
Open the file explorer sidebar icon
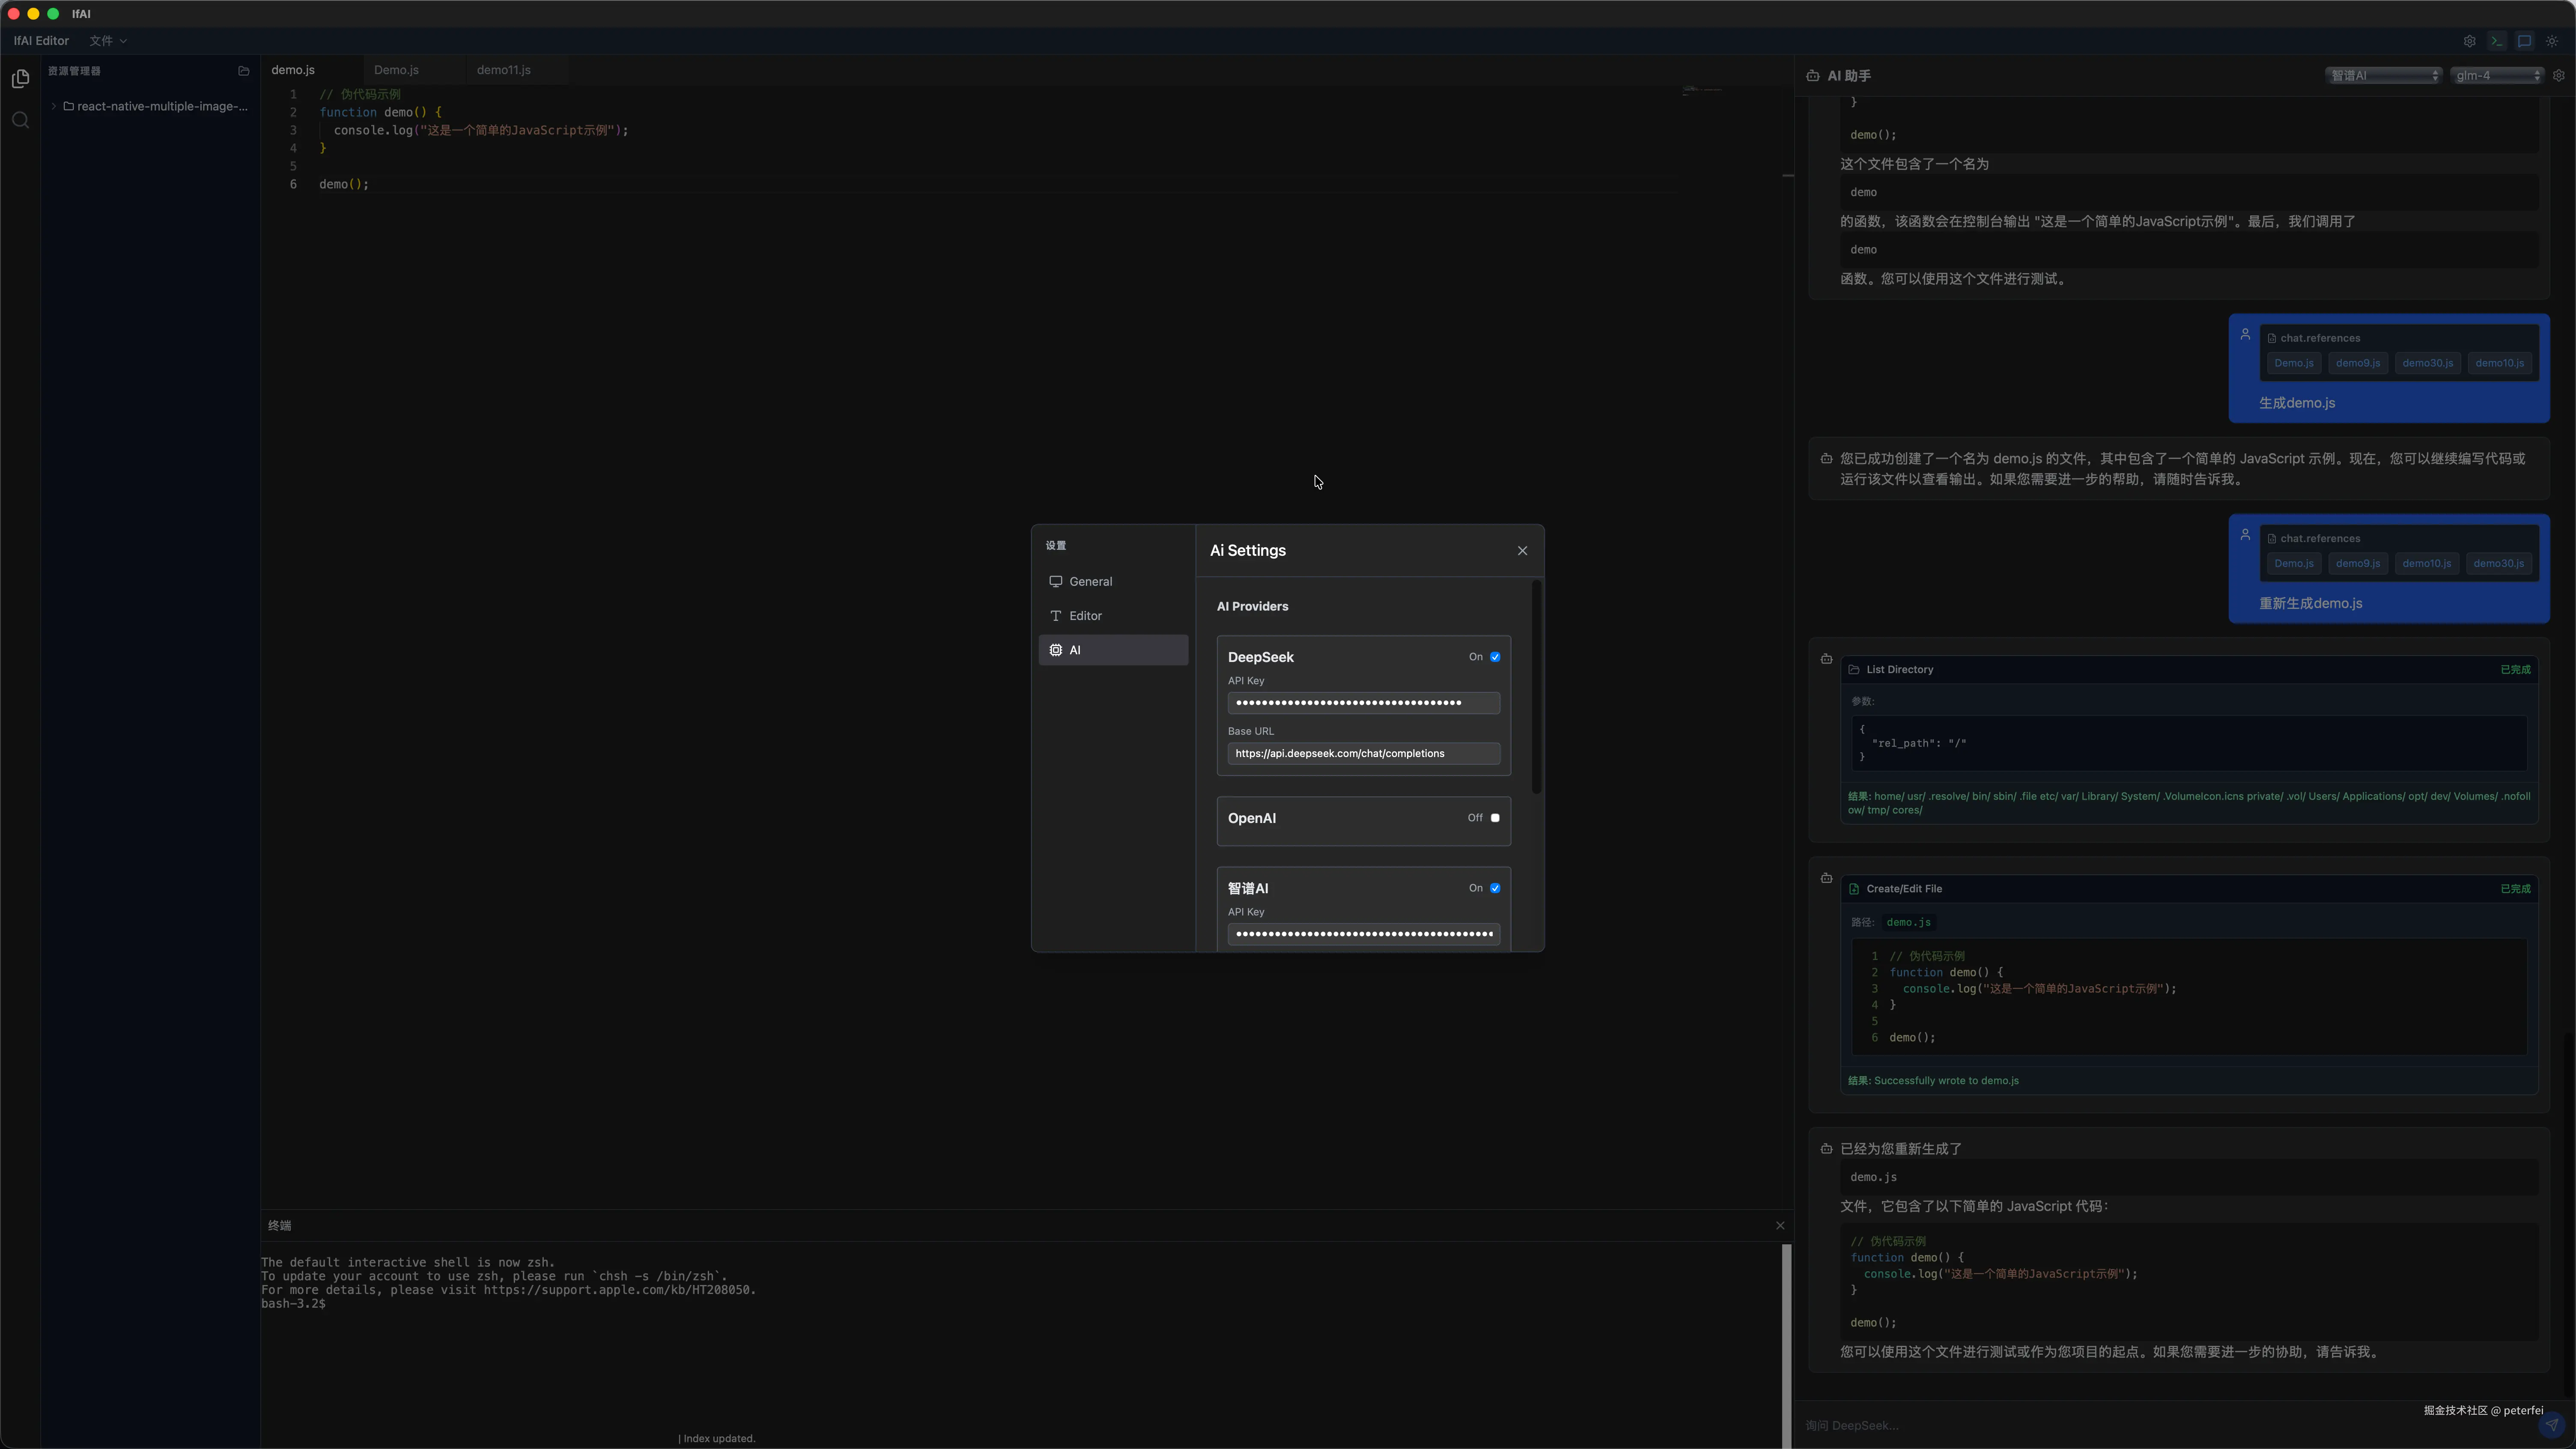pyautogui.click(x=20, y=78)
